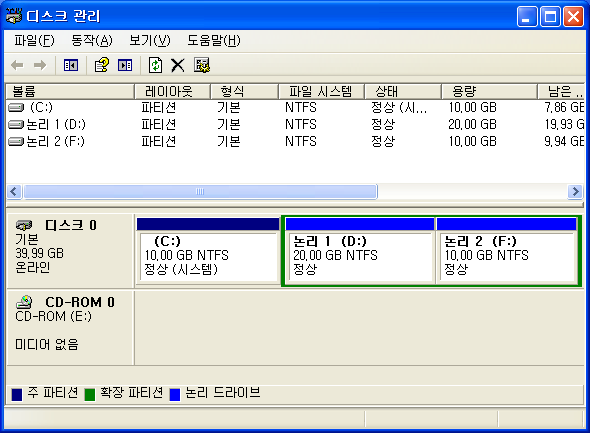590x433 pixels.
Task: Click the 논리 1 (D:) drive icon
Action: (16, 125)
